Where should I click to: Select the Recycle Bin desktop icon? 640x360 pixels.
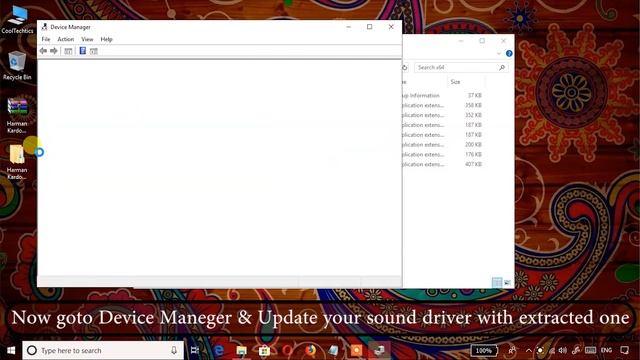(x=17, y=65)
